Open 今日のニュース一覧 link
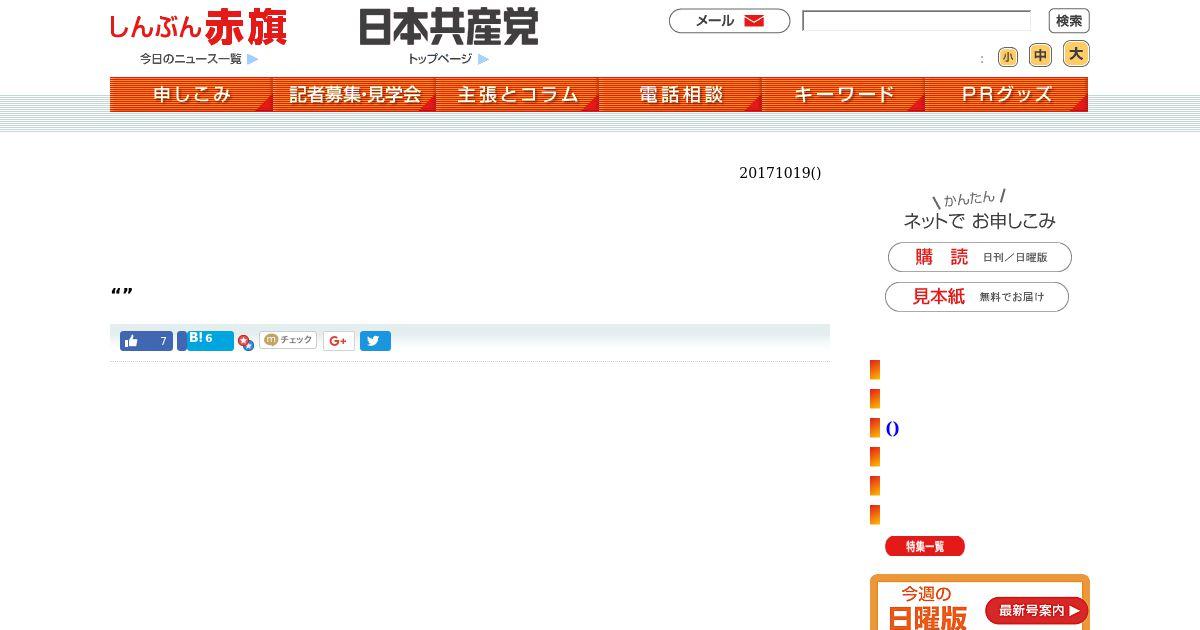This screenshot has height=630, width=1200. click(x=199, y=59)
